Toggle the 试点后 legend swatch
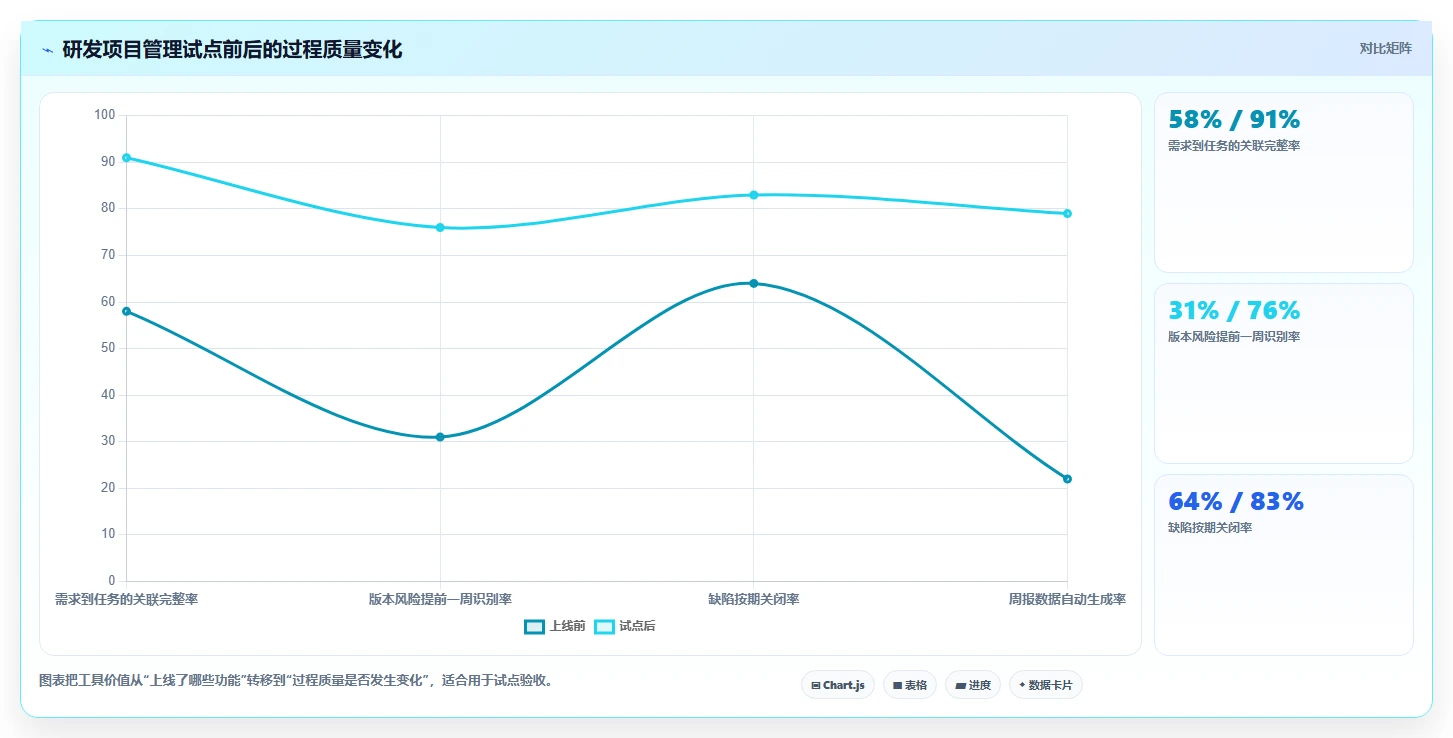 [x=604, y=627]
